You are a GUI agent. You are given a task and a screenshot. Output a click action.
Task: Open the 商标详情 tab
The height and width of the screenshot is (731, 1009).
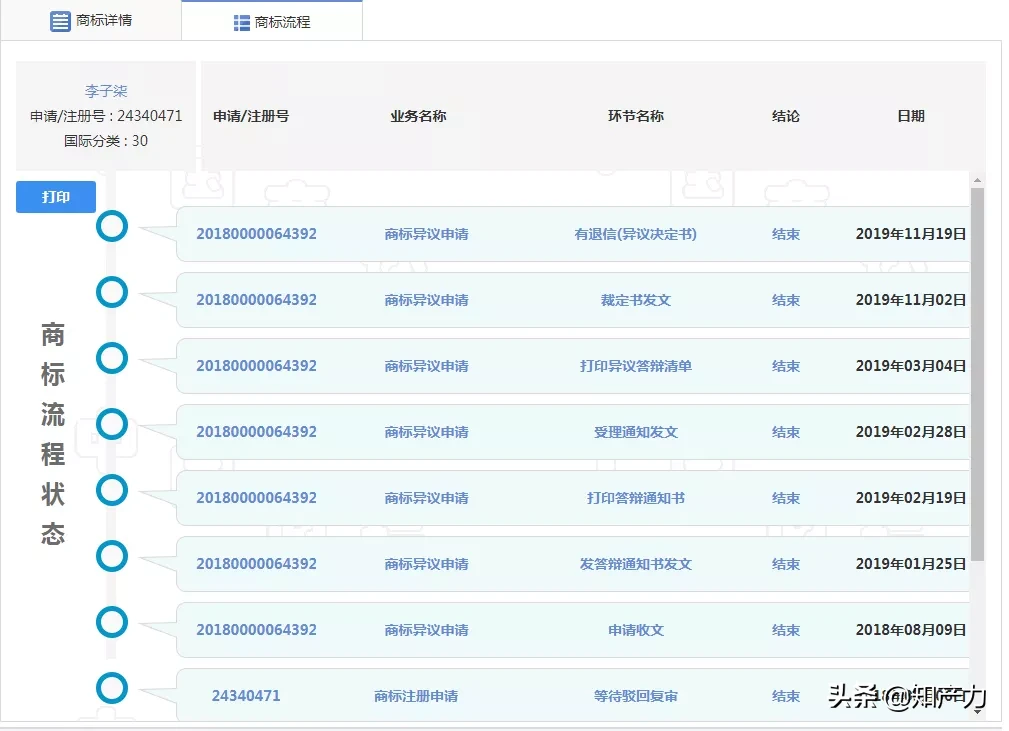click(x=91, y=21)
